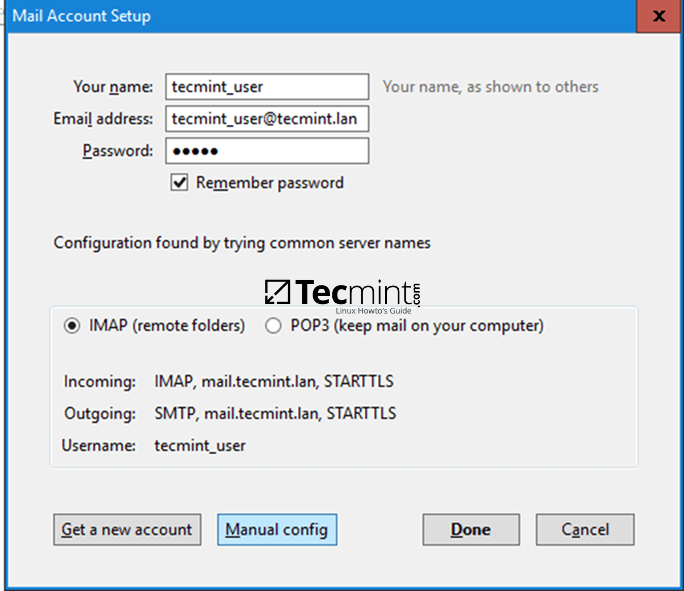Click the "Configuration found" status message
This screenshot has width=684, height=591.
pyautogui.click(x=242, y=243)
